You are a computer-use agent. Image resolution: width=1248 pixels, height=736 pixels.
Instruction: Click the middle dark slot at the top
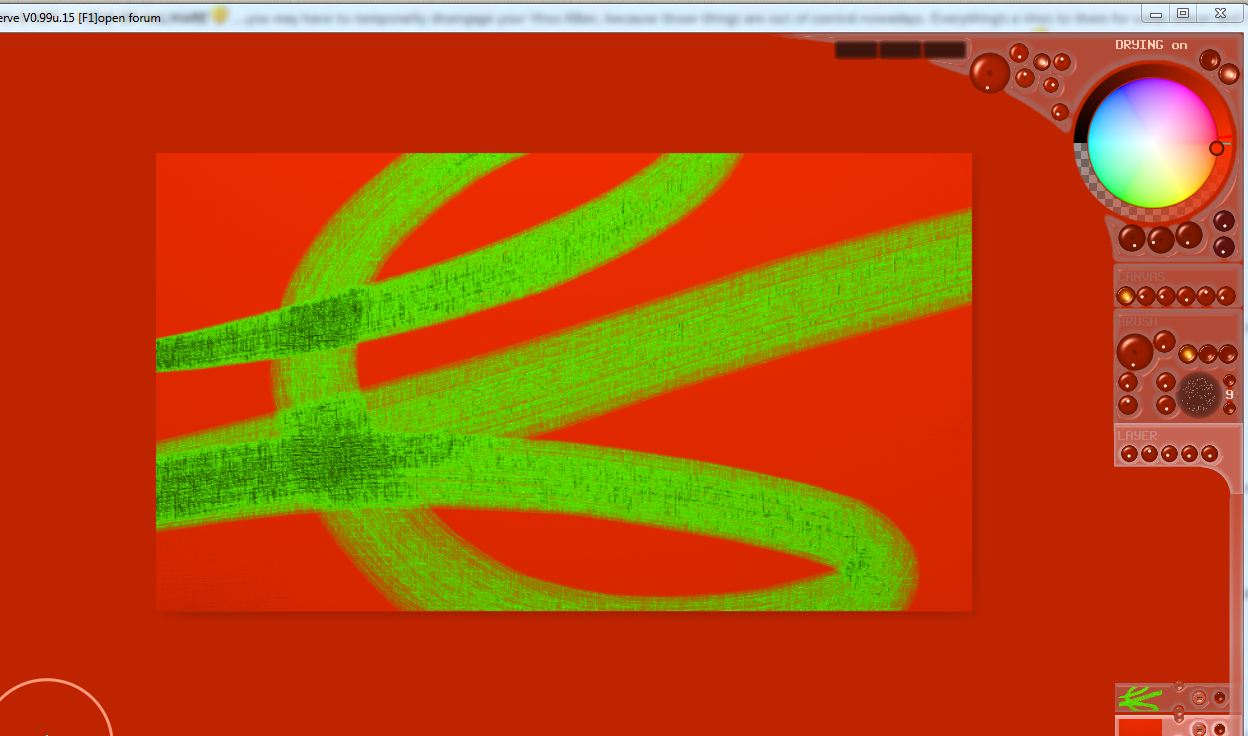coord(900,50)
